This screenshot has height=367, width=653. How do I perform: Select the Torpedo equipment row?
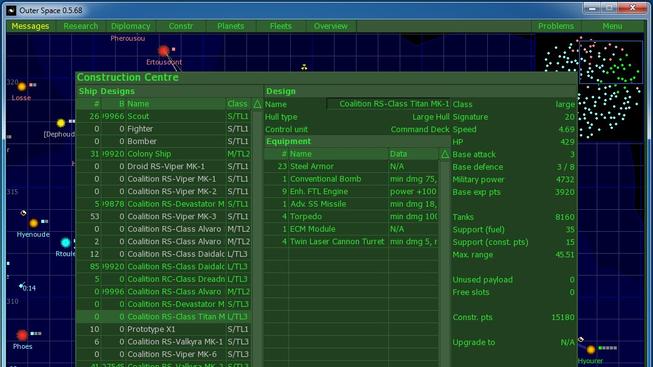351,217
